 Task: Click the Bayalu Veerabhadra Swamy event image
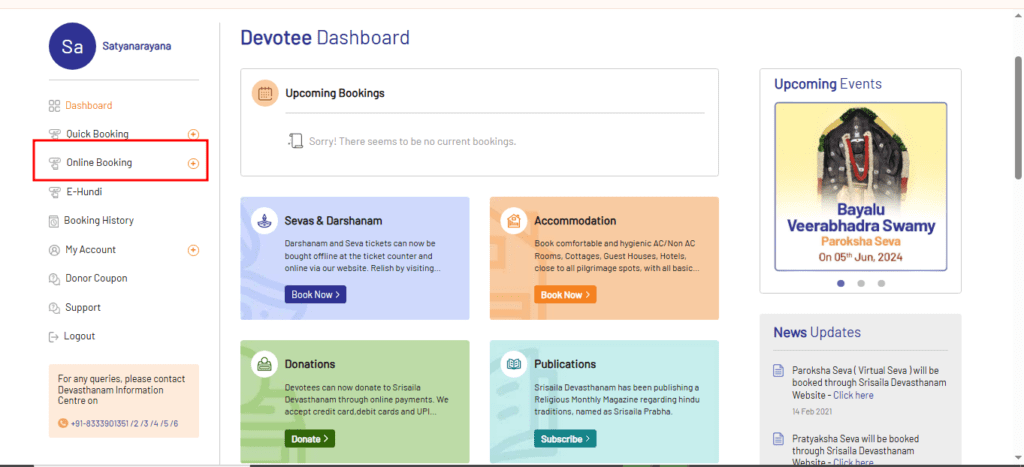[x=860, y=185]
